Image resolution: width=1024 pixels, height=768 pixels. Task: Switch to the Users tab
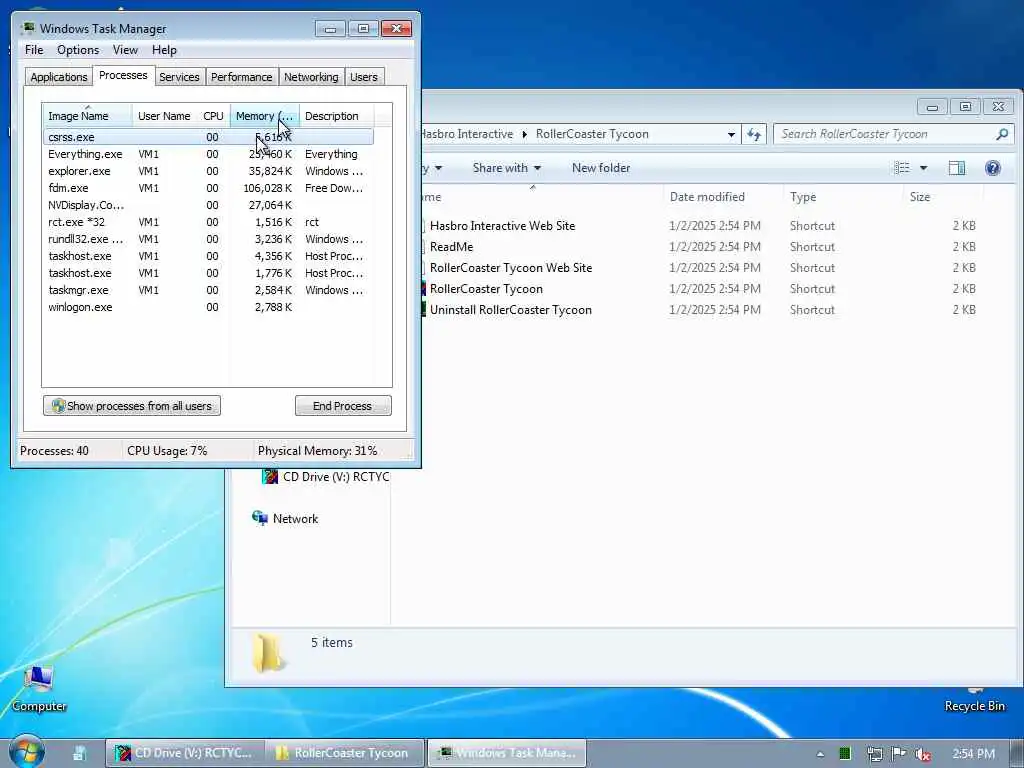pyautogui.click(x=364, y=77)
